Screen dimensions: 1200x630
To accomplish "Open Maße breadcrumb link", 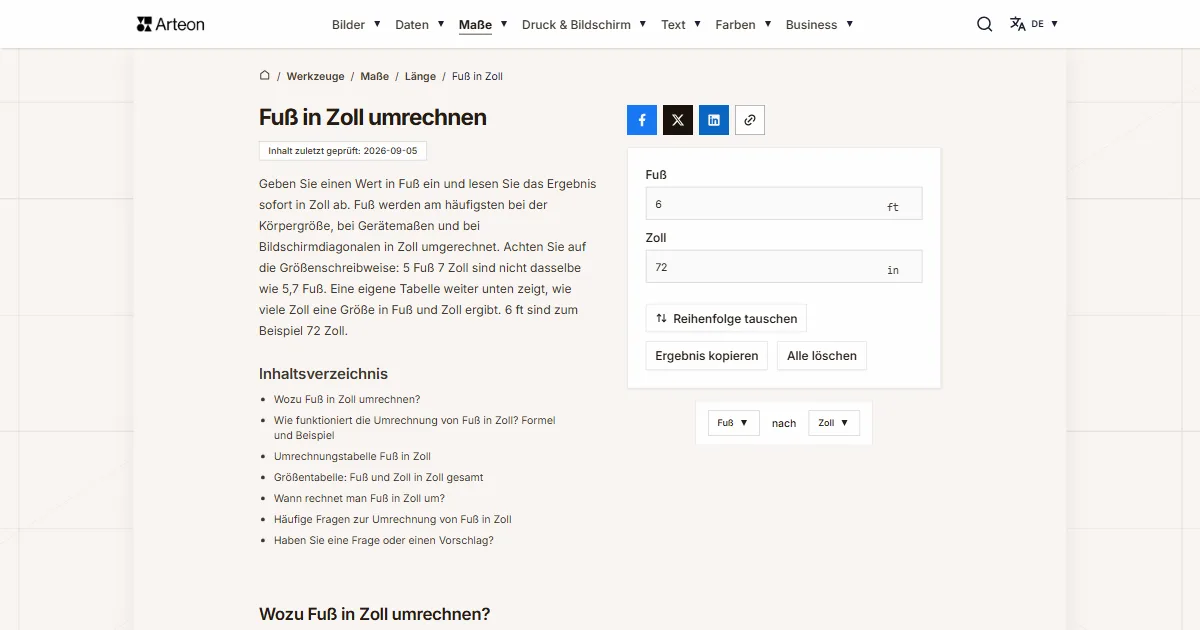I will pos(375,76).
